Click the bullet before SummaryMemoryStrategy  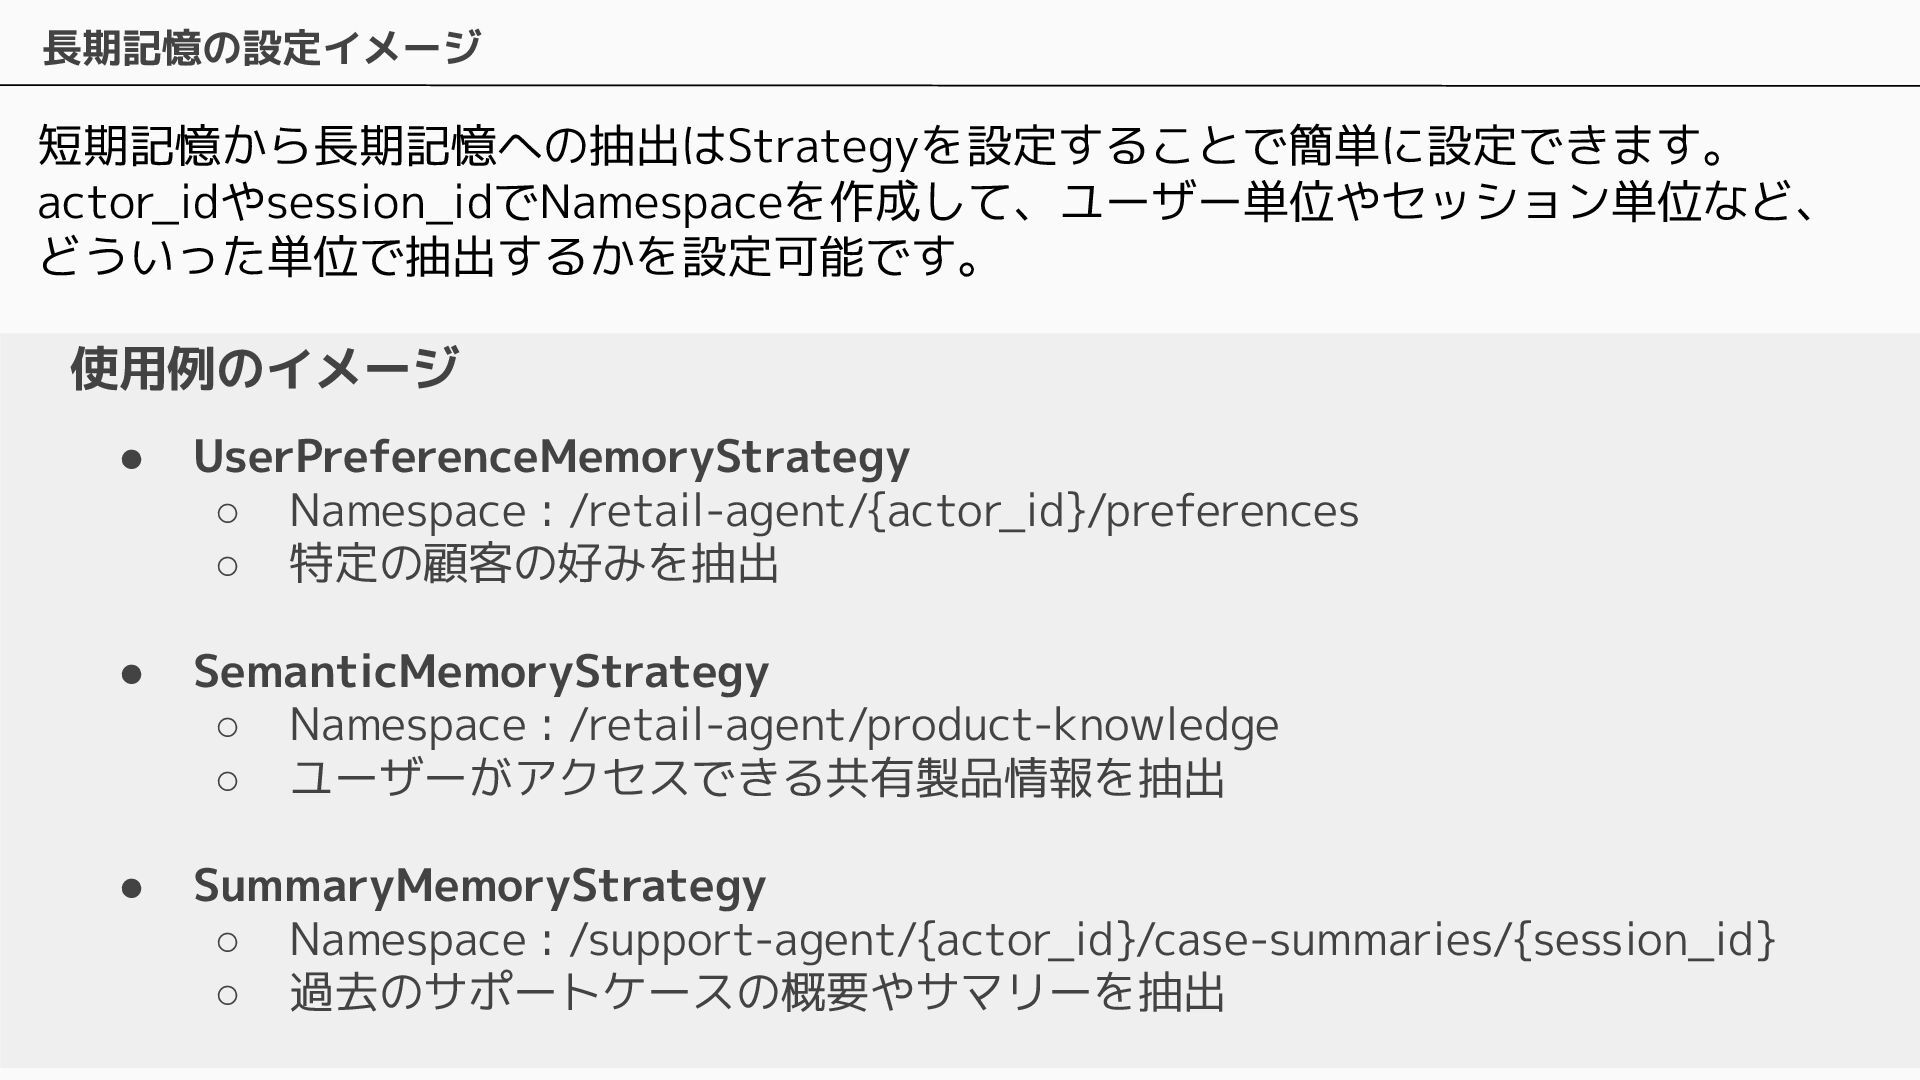point(133,888)
